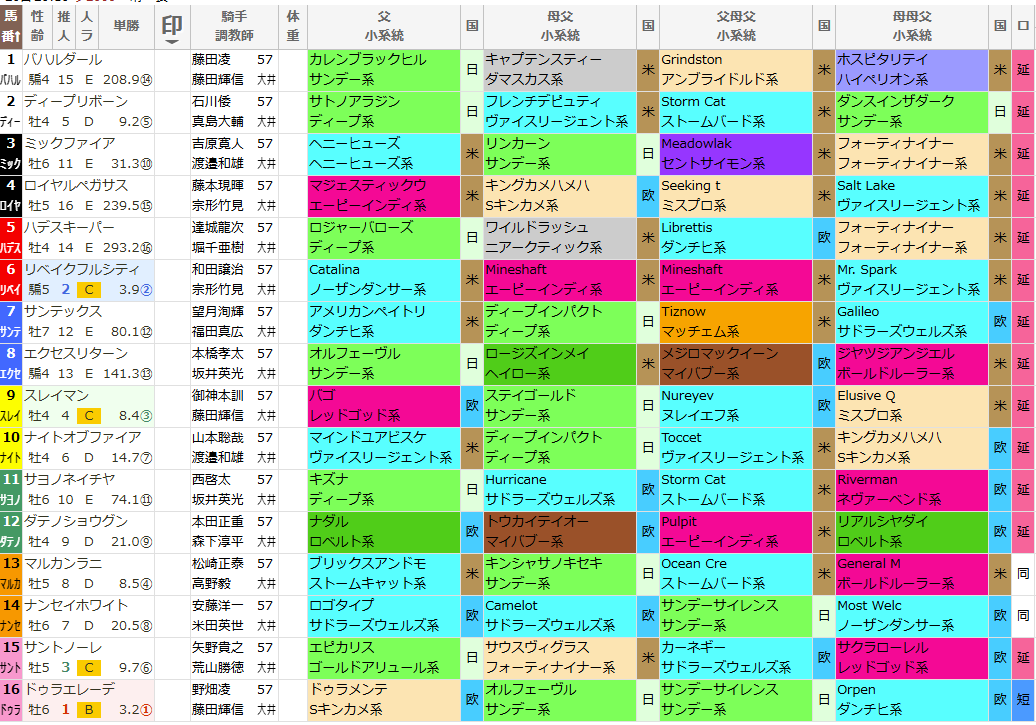Click the 単勝 odds column header
Image resolution: width=1036 pixels, height=725 pixels.
(126, 26)
